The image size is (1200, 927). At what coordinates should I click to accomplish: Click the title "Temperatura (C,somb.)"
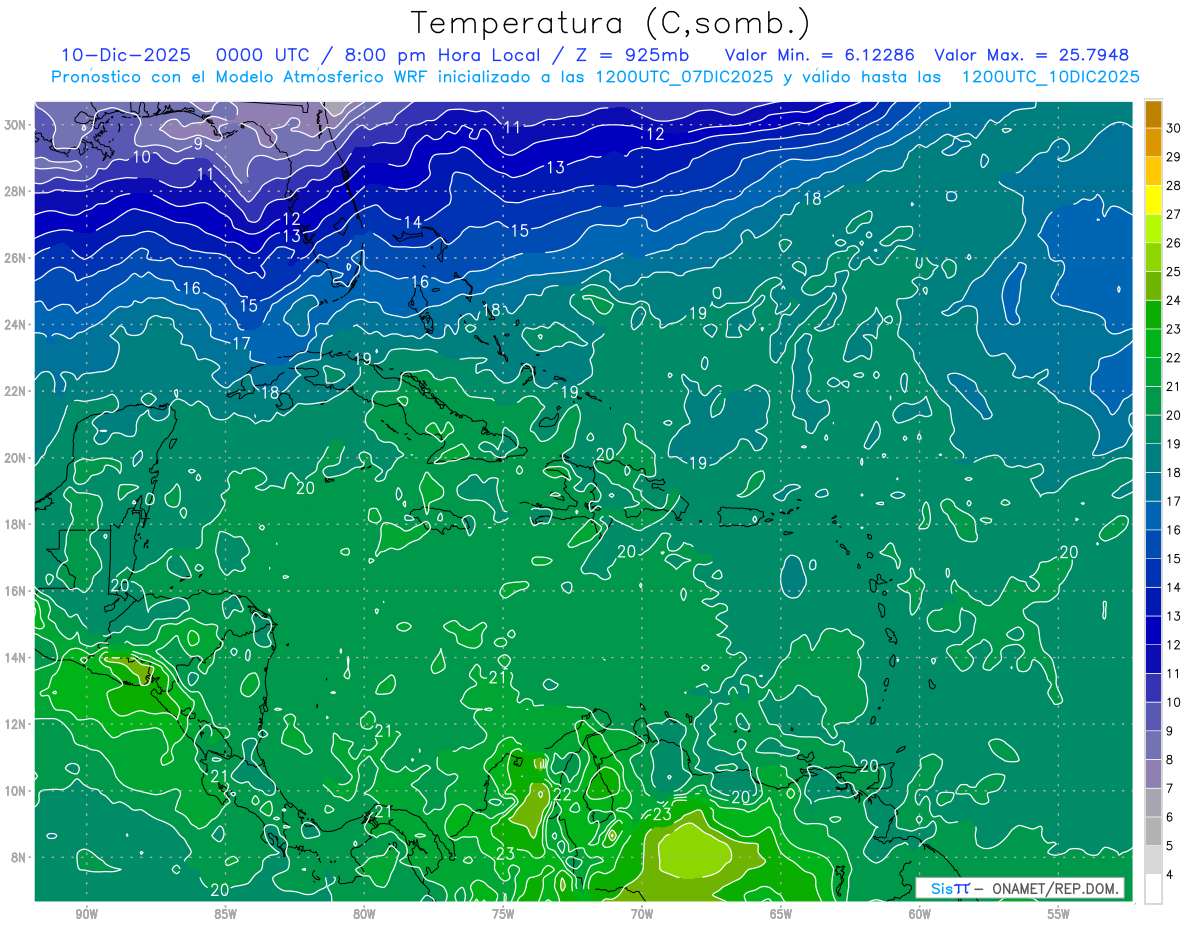coord(611,23)
